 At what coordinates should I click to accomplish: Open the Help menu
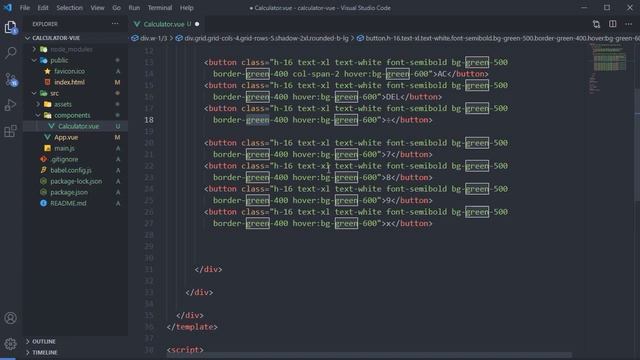[x=187, y=8]
